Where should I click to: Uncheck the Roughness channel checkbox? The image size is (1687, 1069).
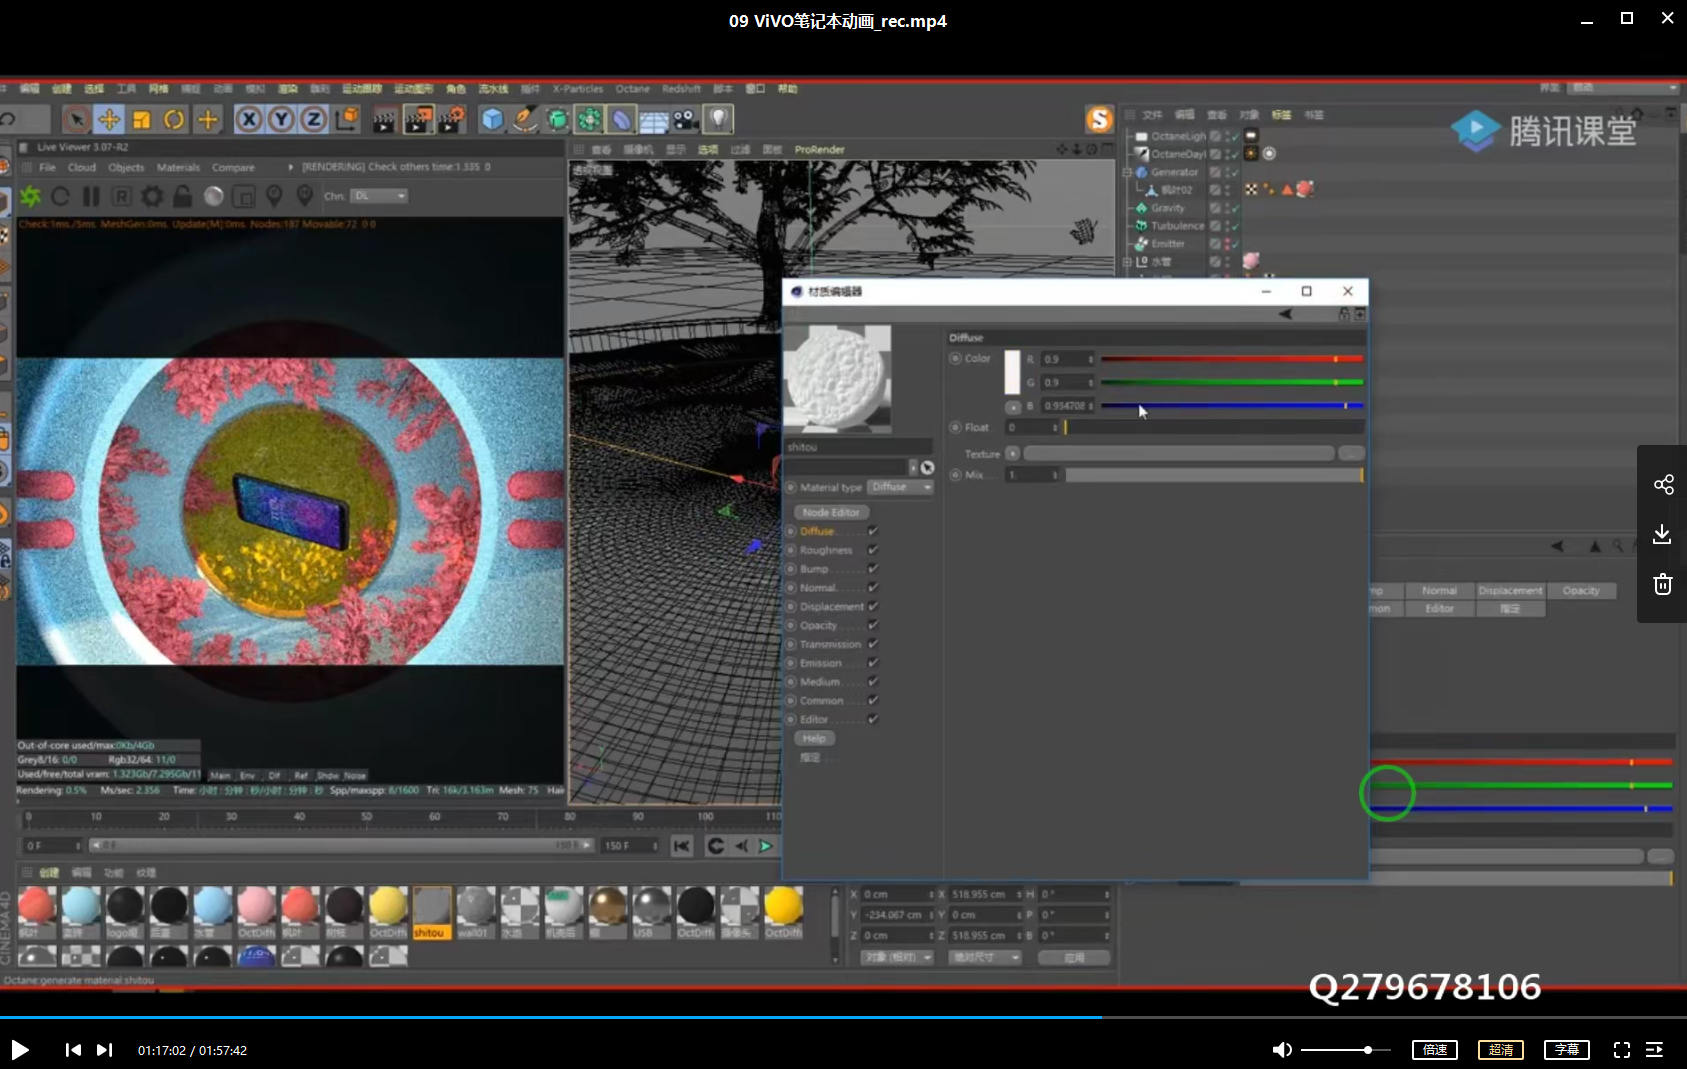873,550
